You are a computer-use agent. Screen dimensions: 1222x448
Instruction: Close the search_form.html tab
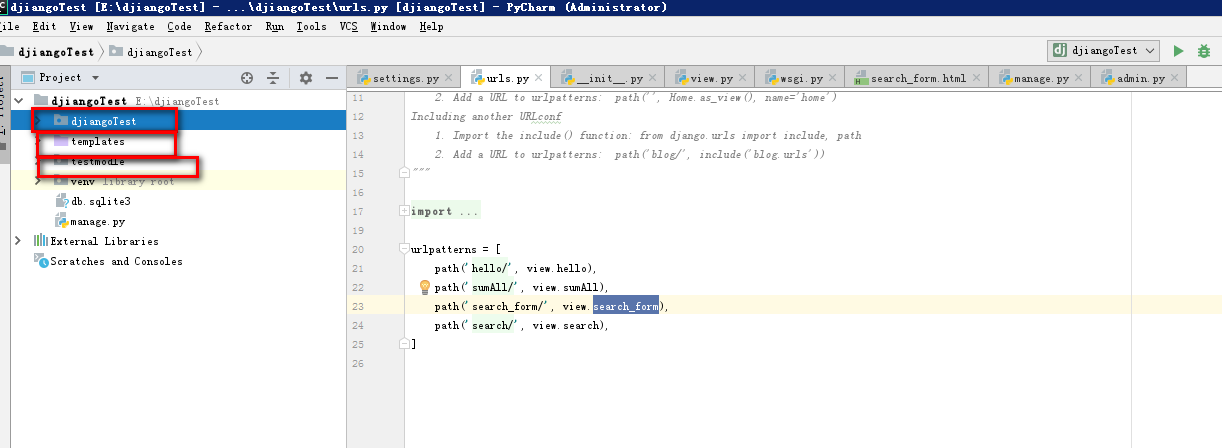point(975,78)
